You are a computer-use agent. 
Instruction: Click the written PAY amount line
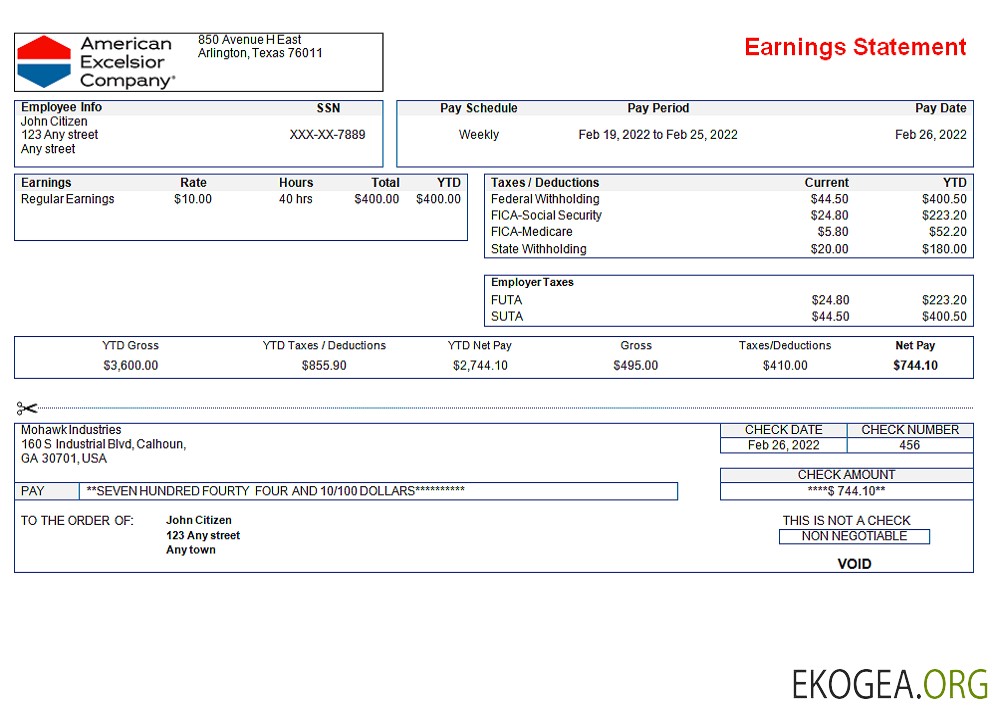pos(377,491)
